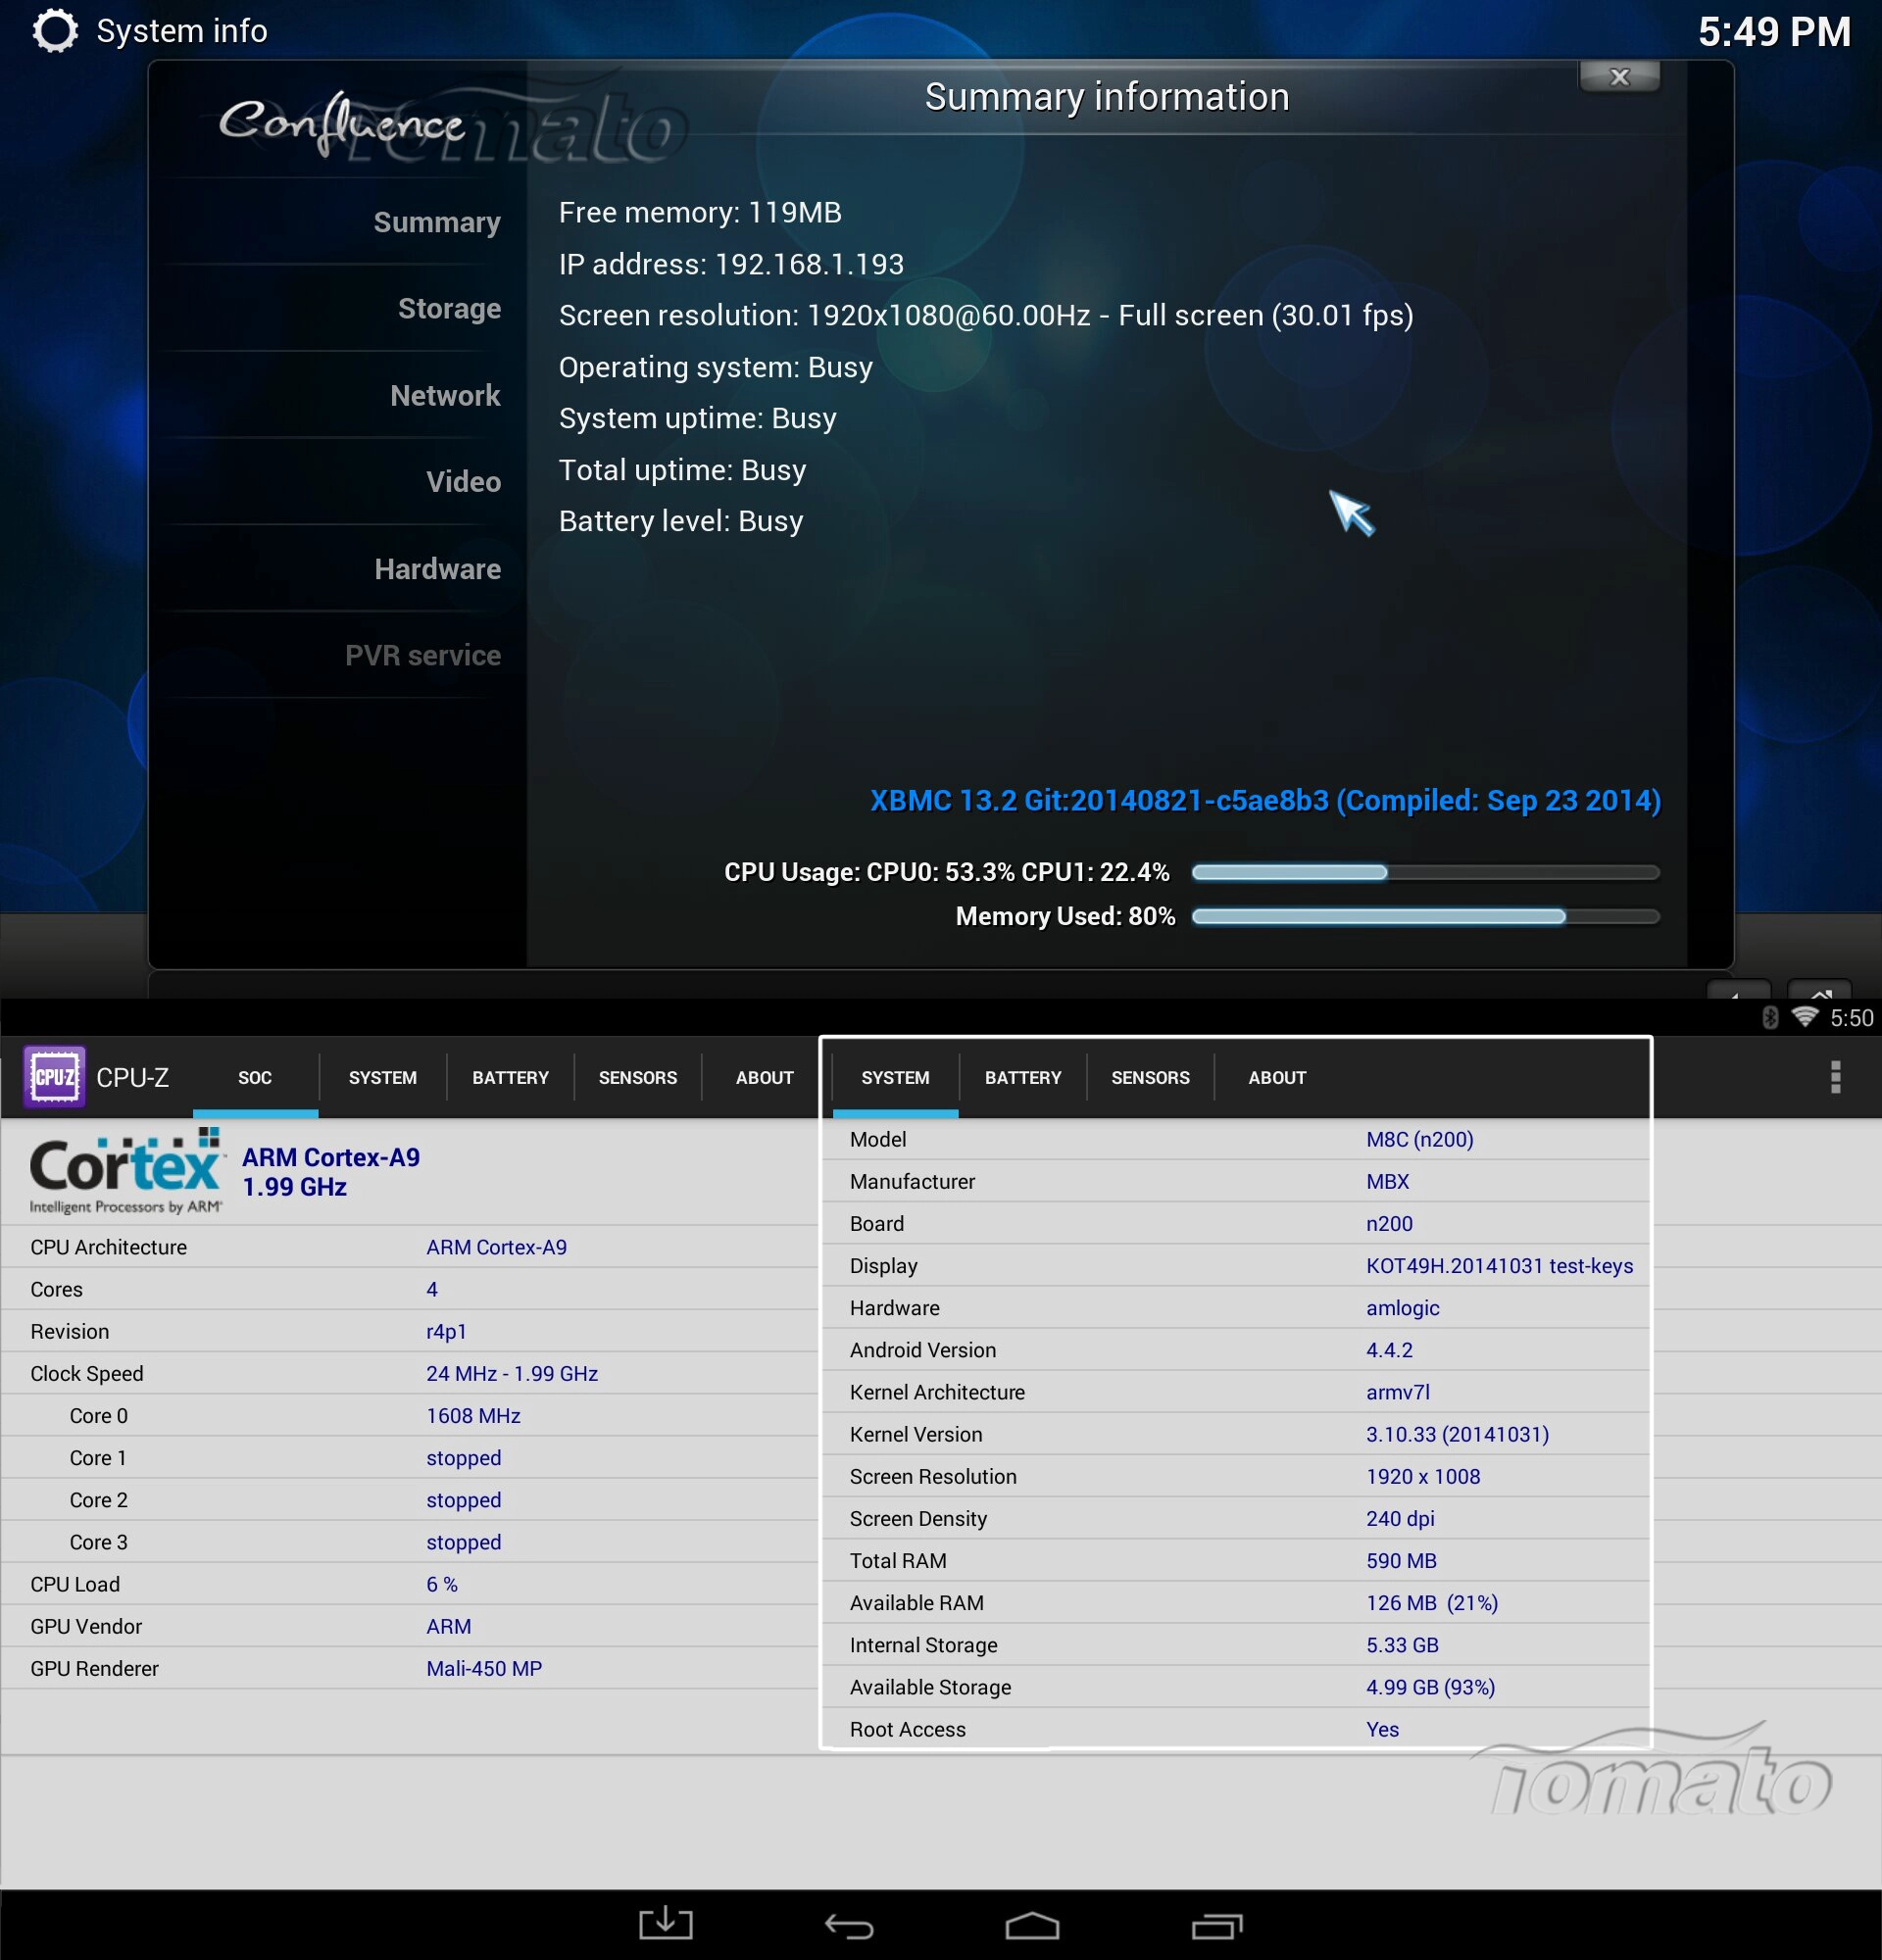Click the Memory Used progress bar
1882x1960 pixels.
[x=1425, y=917]
